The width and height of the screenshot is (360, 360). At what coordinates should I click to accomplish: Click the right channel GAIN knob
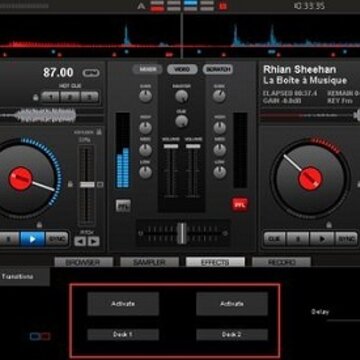pyautogui.click(x=219, y=96)
